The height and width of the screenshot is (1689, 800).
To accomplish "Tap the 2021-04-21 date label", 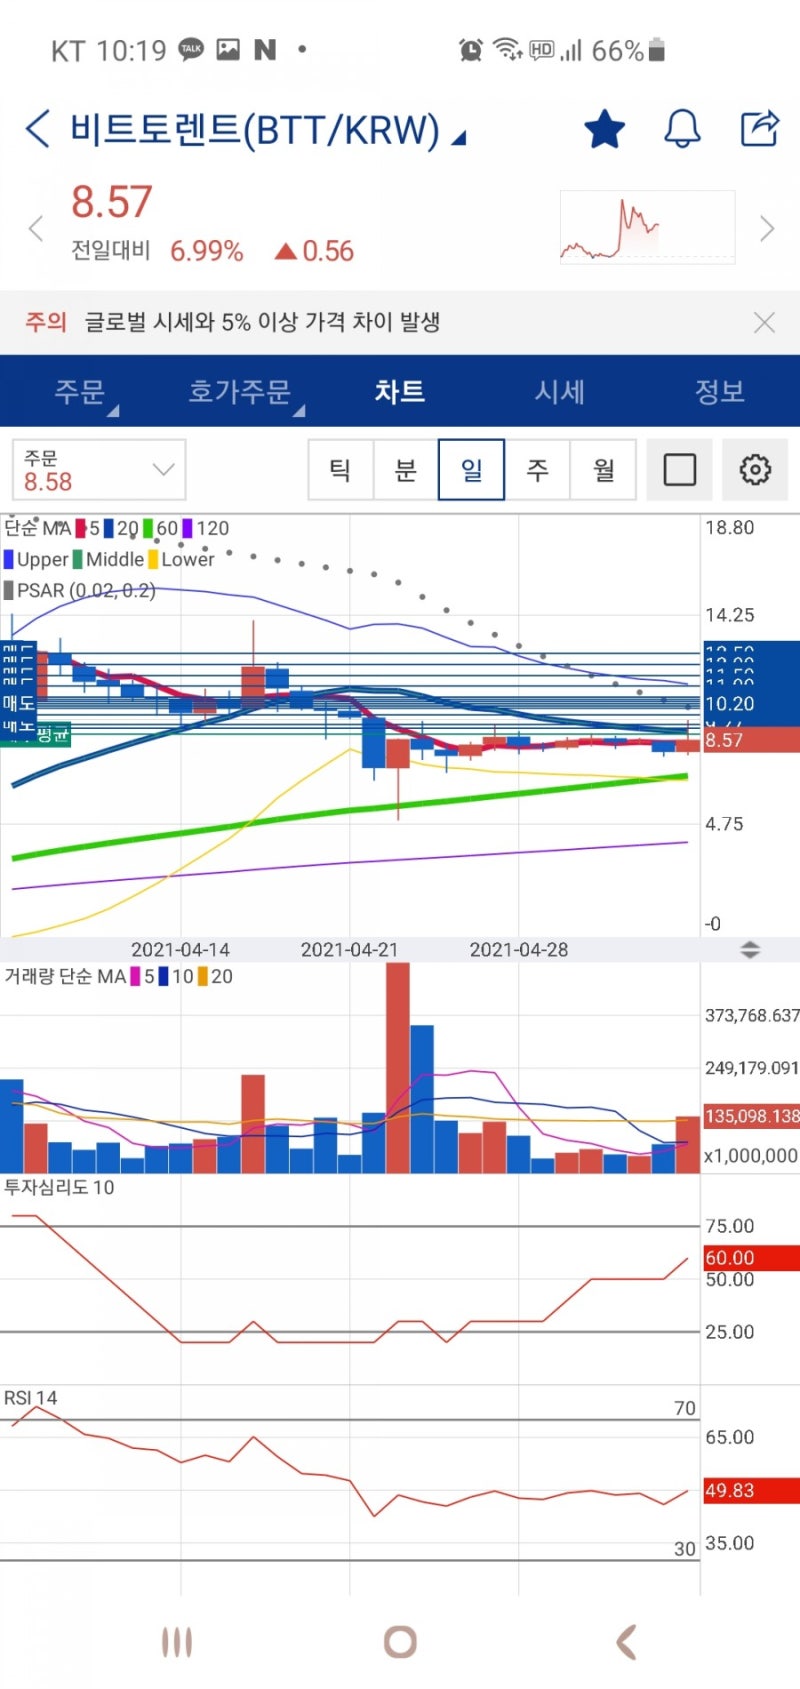I will point(349,949).
